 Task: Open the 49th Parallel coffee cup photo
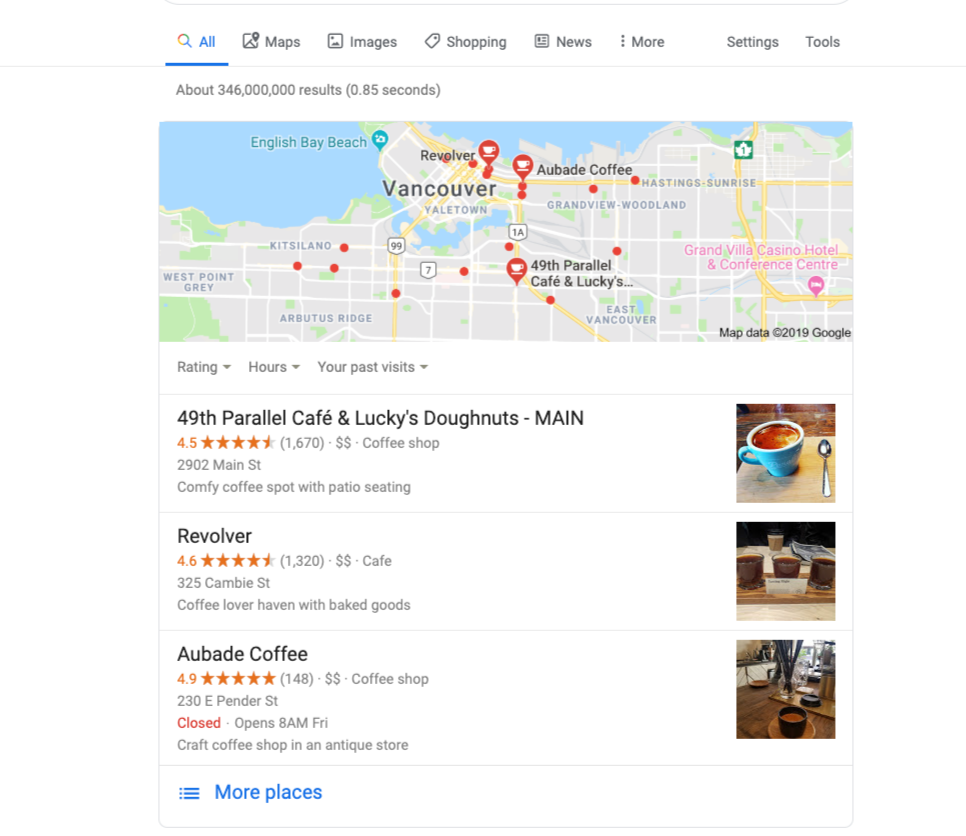click(x=785, y=453)
